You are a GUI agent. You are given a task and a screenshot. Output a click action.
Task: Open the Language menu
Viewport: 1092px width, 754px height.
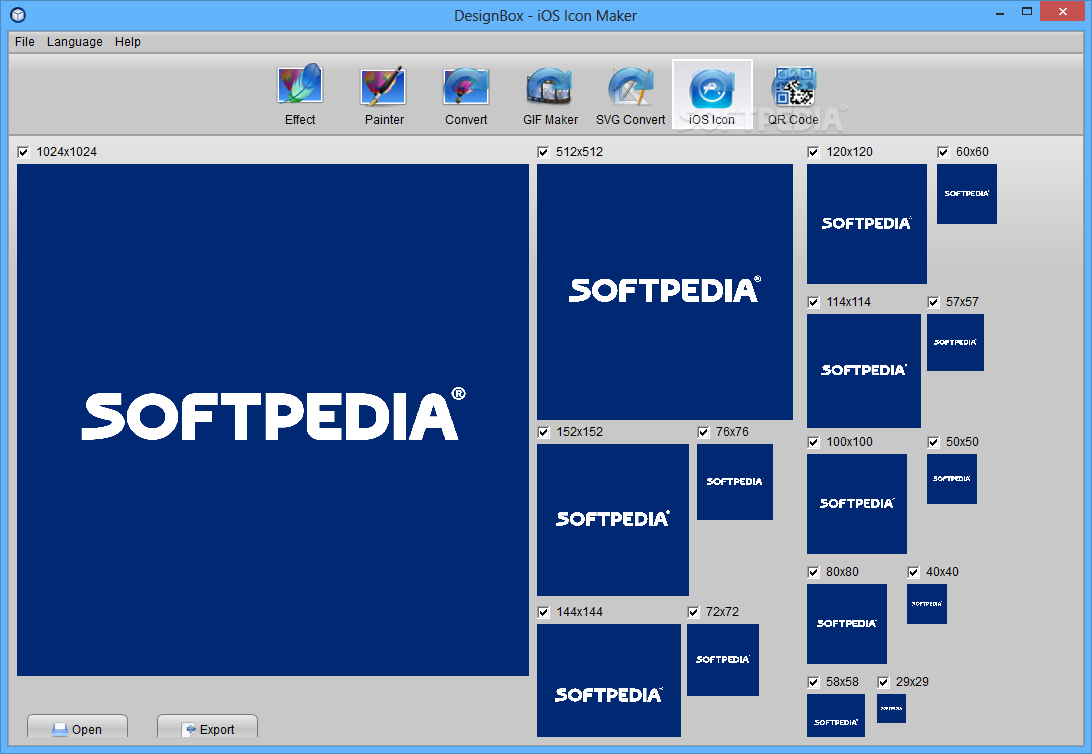(75, 42)
